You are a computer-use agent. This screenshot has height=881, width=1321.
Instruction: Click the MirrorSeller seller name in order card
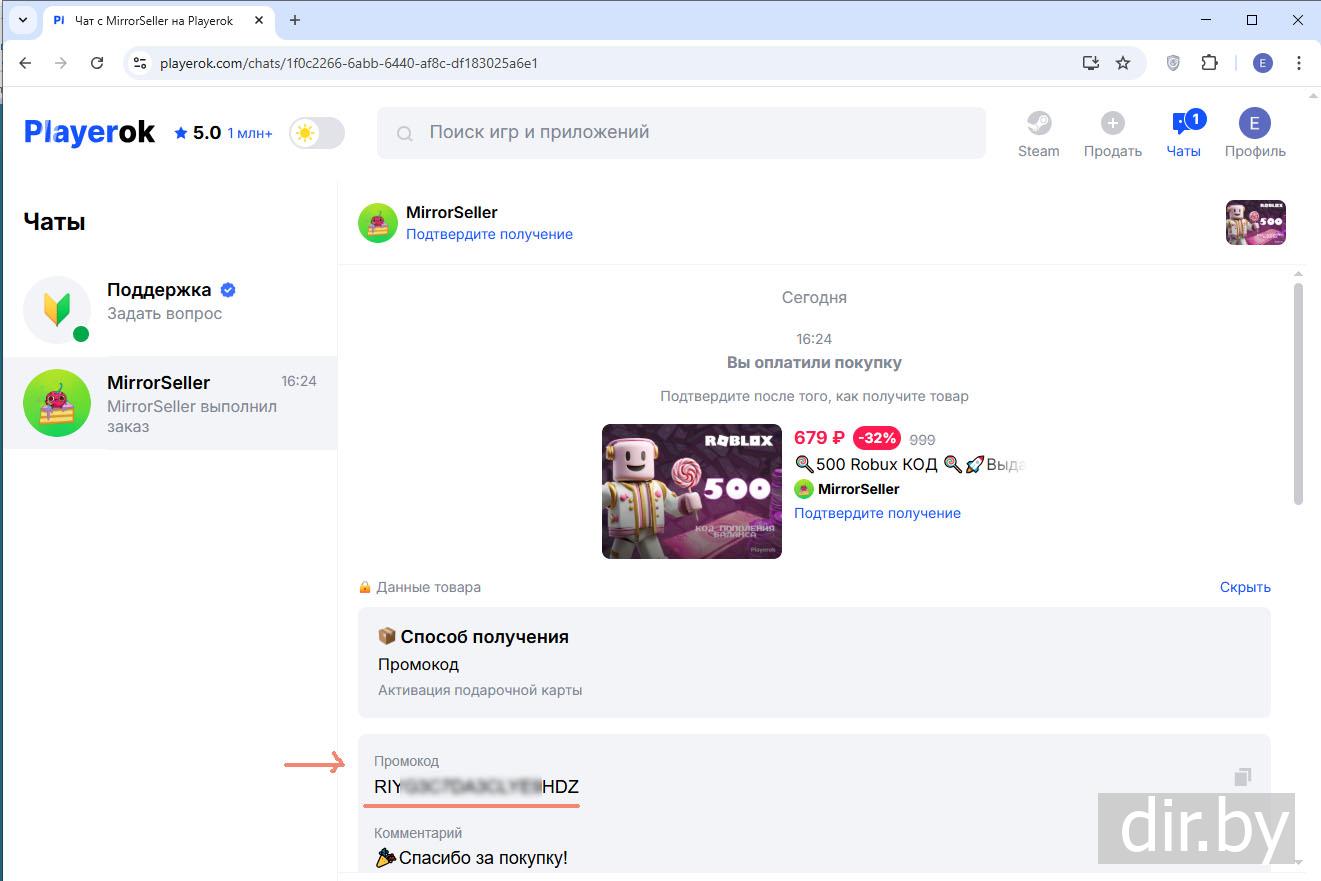(x=858, y=489)
